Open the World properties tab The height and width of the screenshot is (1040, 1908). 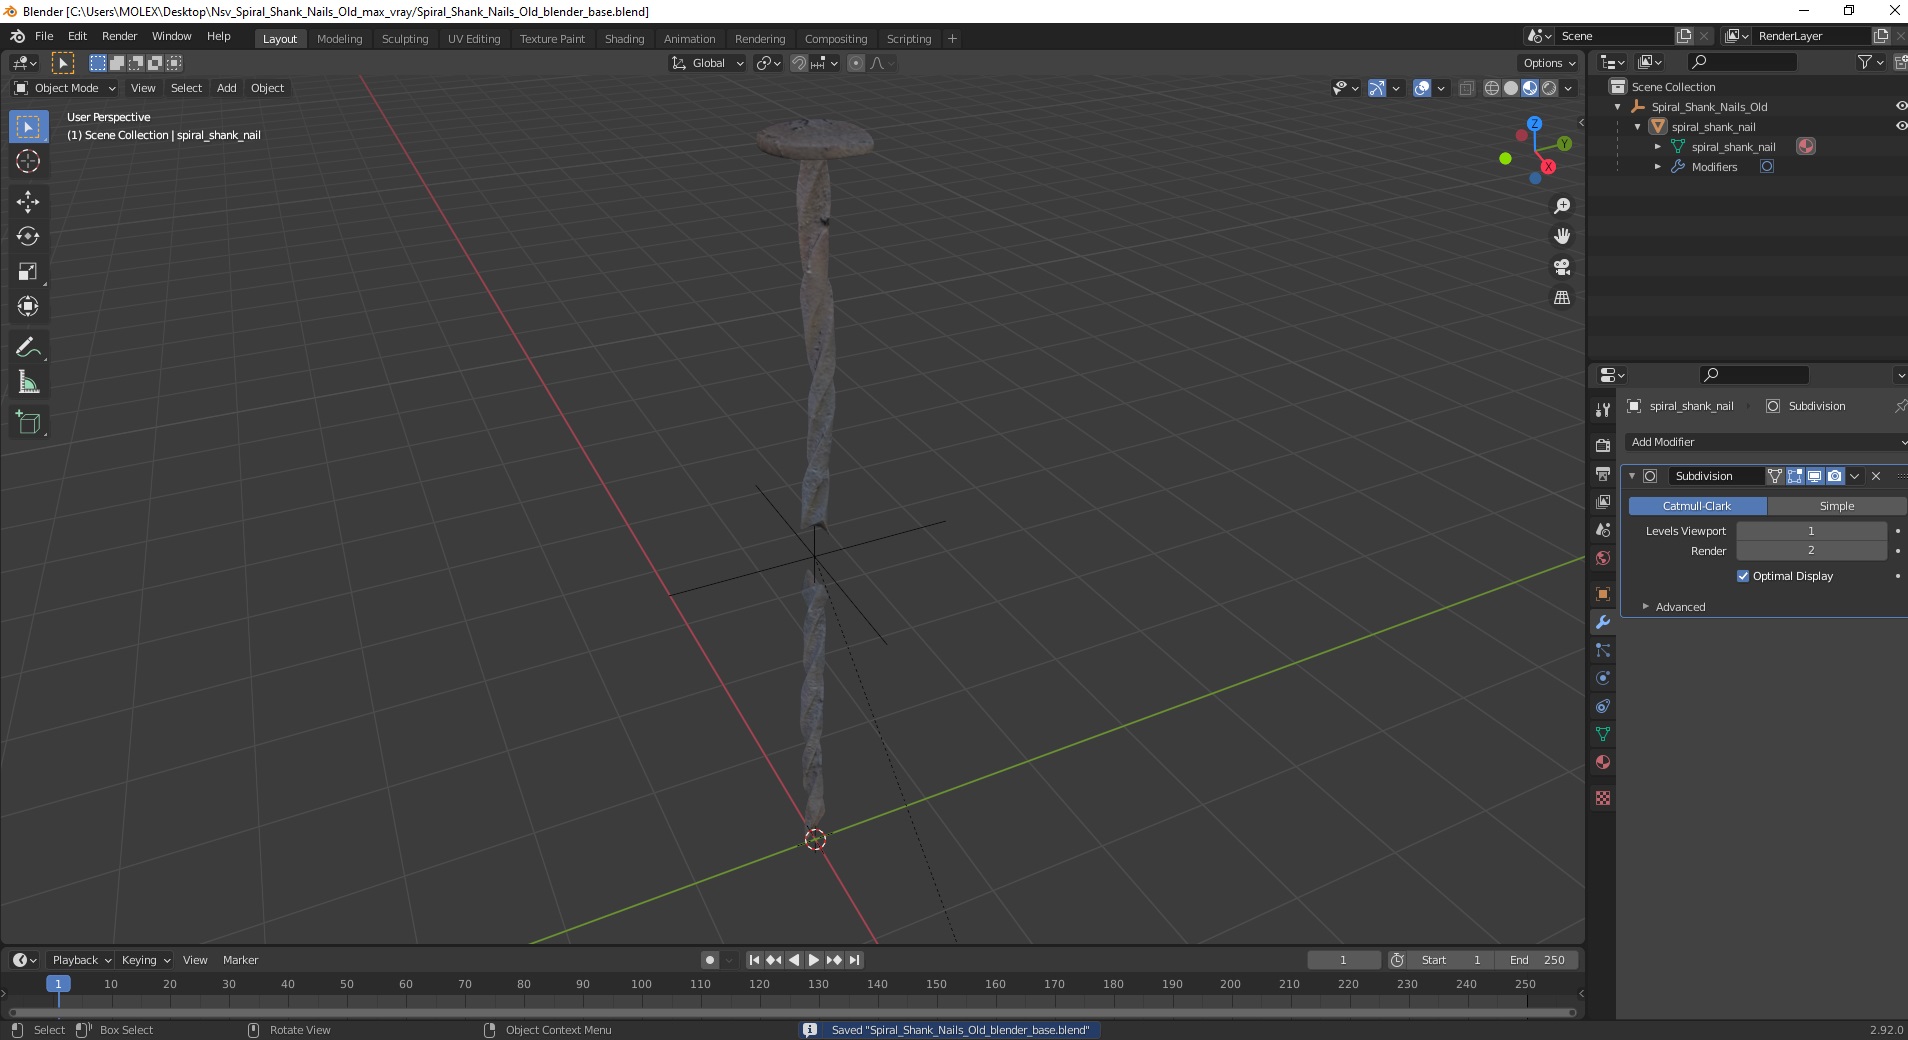(x=1603, y=558)
